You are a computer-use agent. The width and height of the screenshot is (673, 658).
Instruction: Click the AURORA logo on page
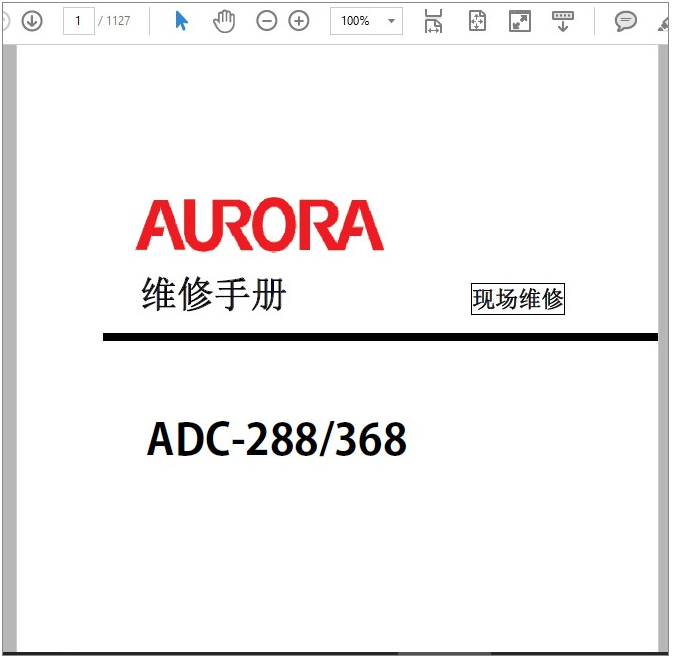pos(260,224)
